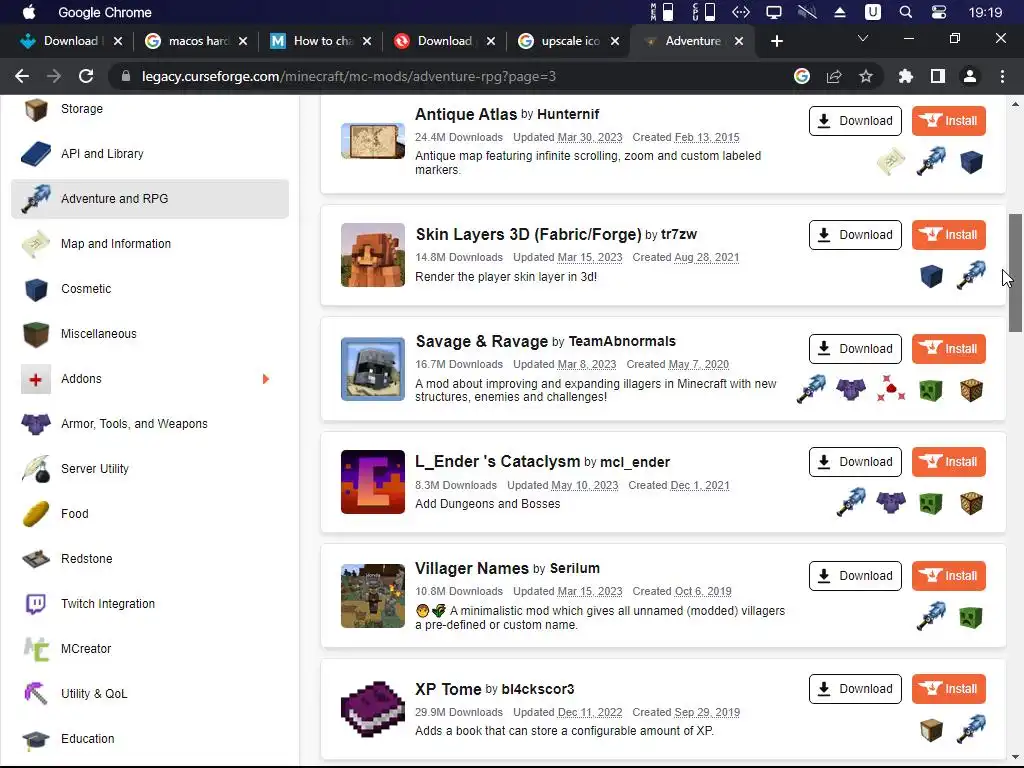The image size is (1024, 768).
Task: Open the Chrome profile avatar
Action: [x=970, y=76]
